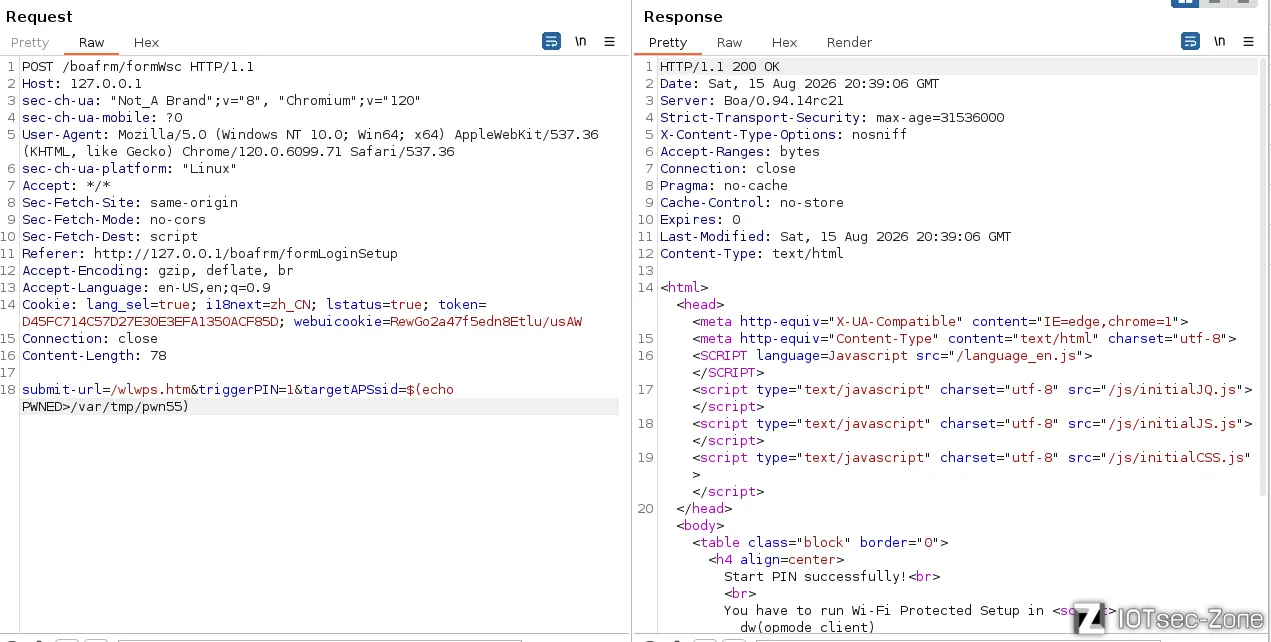The image size is (1271, 642).
Task: Switch Request view to the Pretty tab
Action: click(30, 42)
